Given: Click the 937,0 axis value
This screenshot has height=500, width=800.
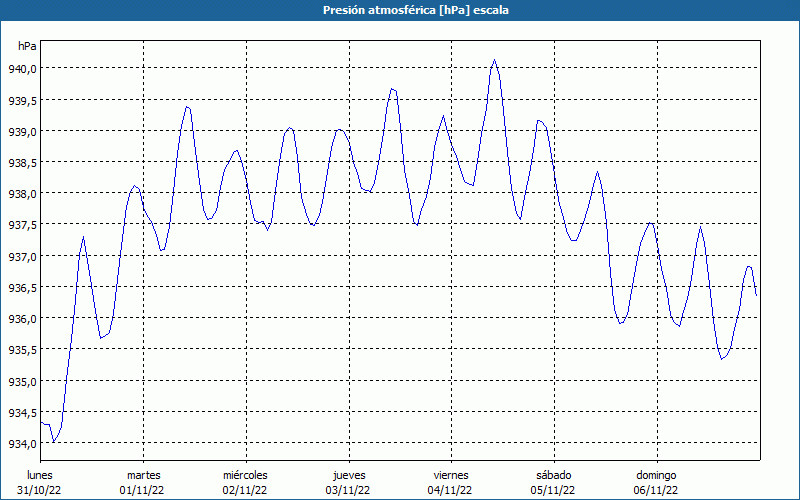Looking at the screenshot, I should [x=22, y=256].
